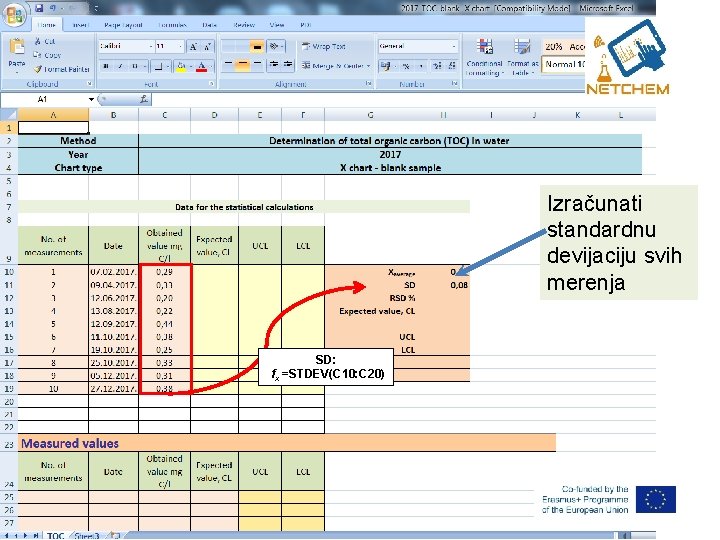Screen dimensions: 720x540
Task: Switch to the Home tab
Action: 46,25
